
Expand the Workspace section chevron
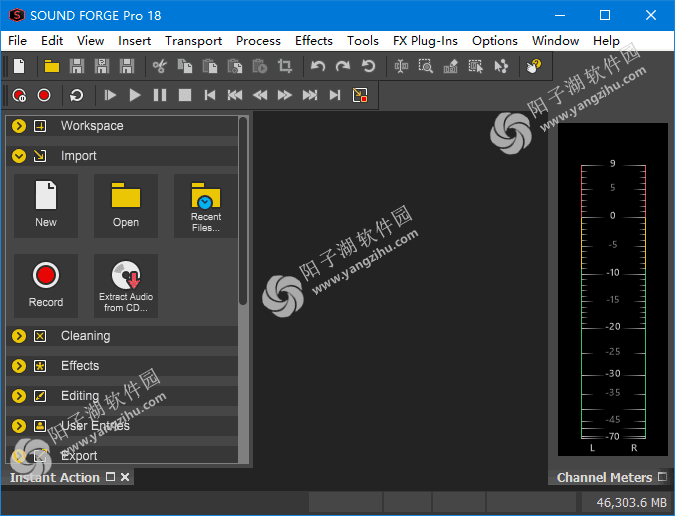(19, 126)
